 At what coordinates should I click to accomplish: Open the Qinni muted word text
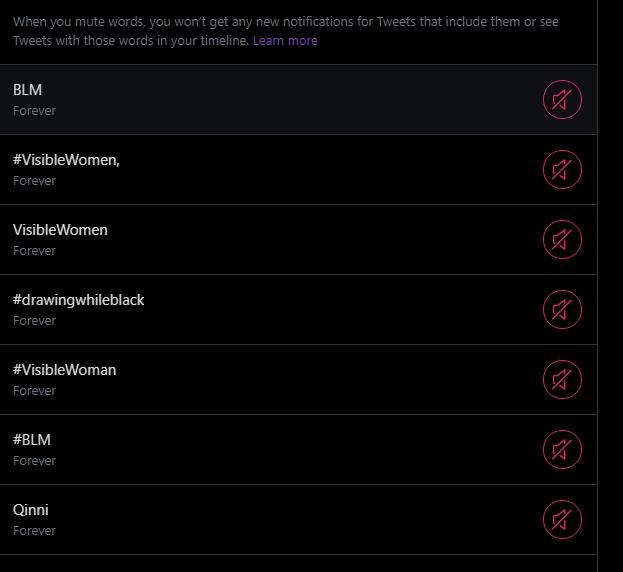[x=31, y=510]
